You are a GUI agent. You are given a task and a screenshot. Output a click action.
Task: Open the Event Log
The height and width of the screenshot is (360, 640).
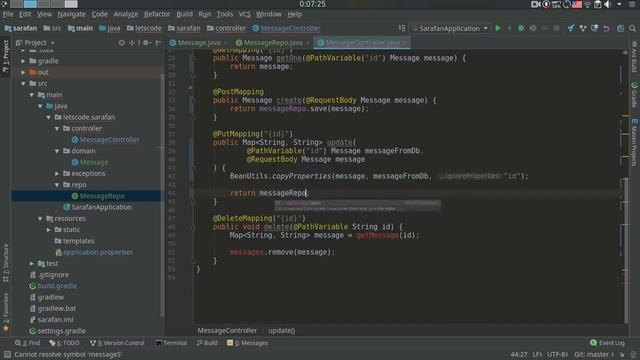(x=607, y=343)
